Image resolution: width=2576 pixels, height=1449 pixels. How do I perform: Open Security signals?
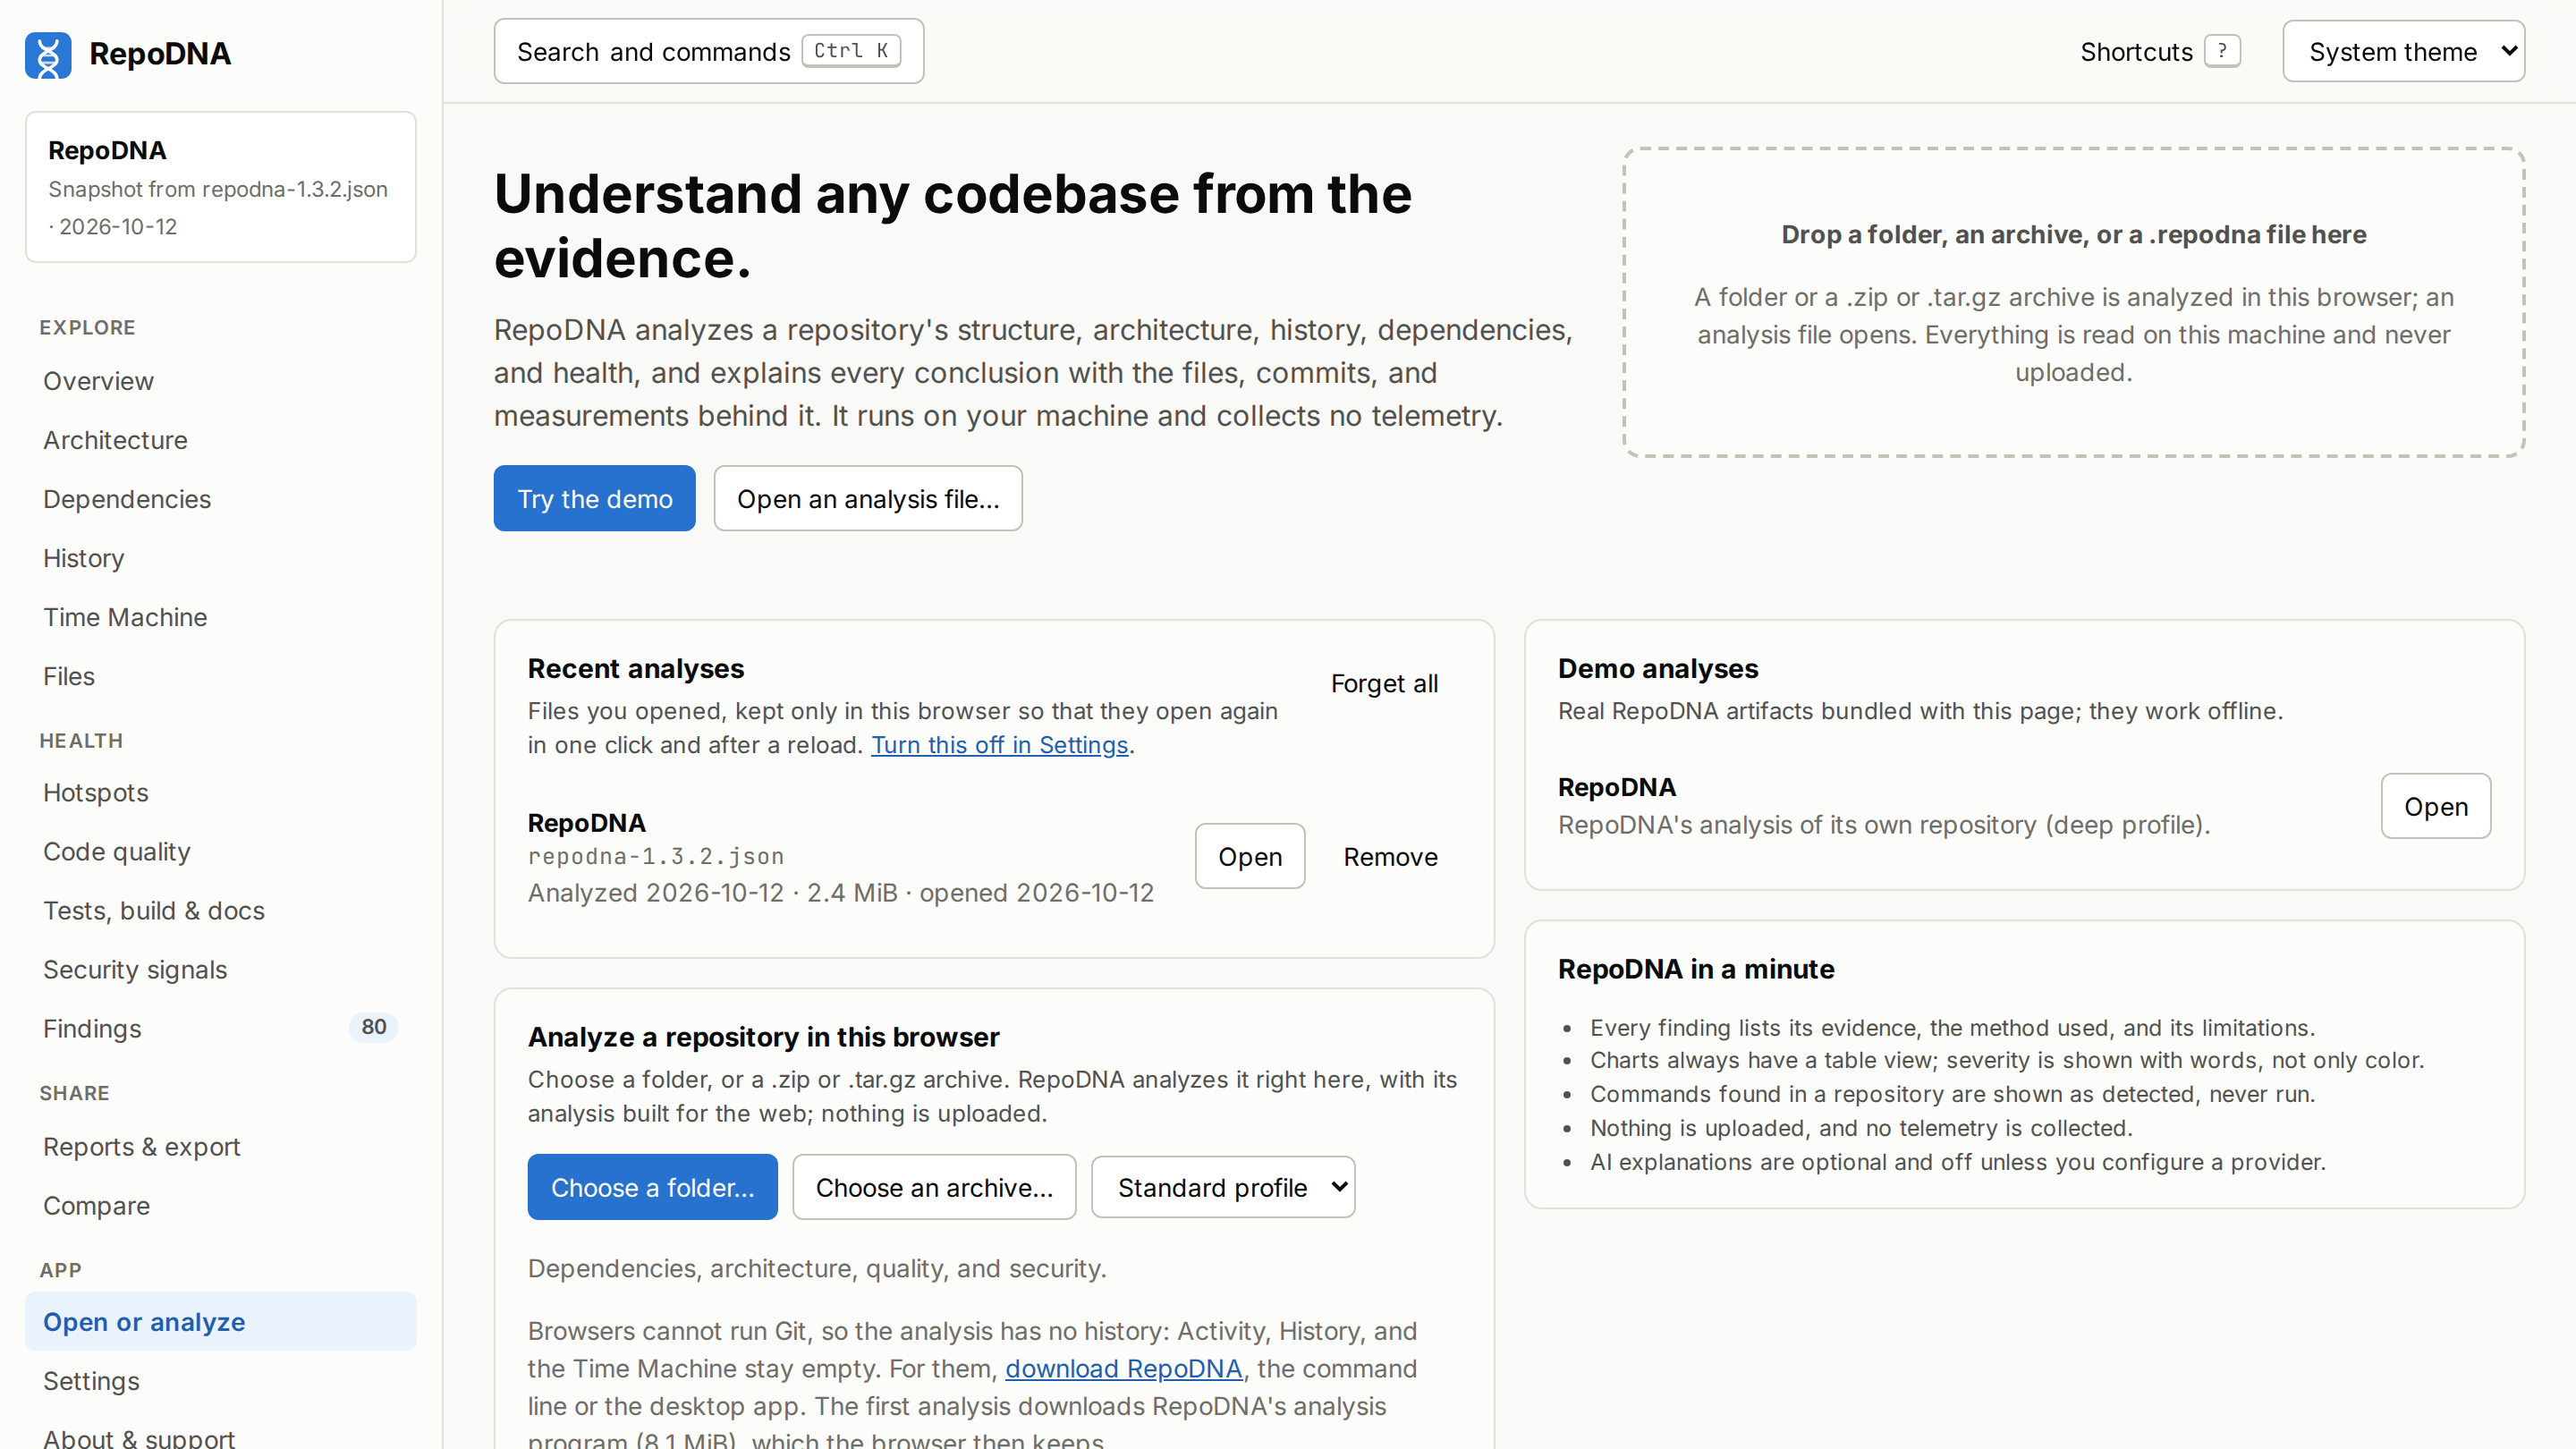click(221, 969)
